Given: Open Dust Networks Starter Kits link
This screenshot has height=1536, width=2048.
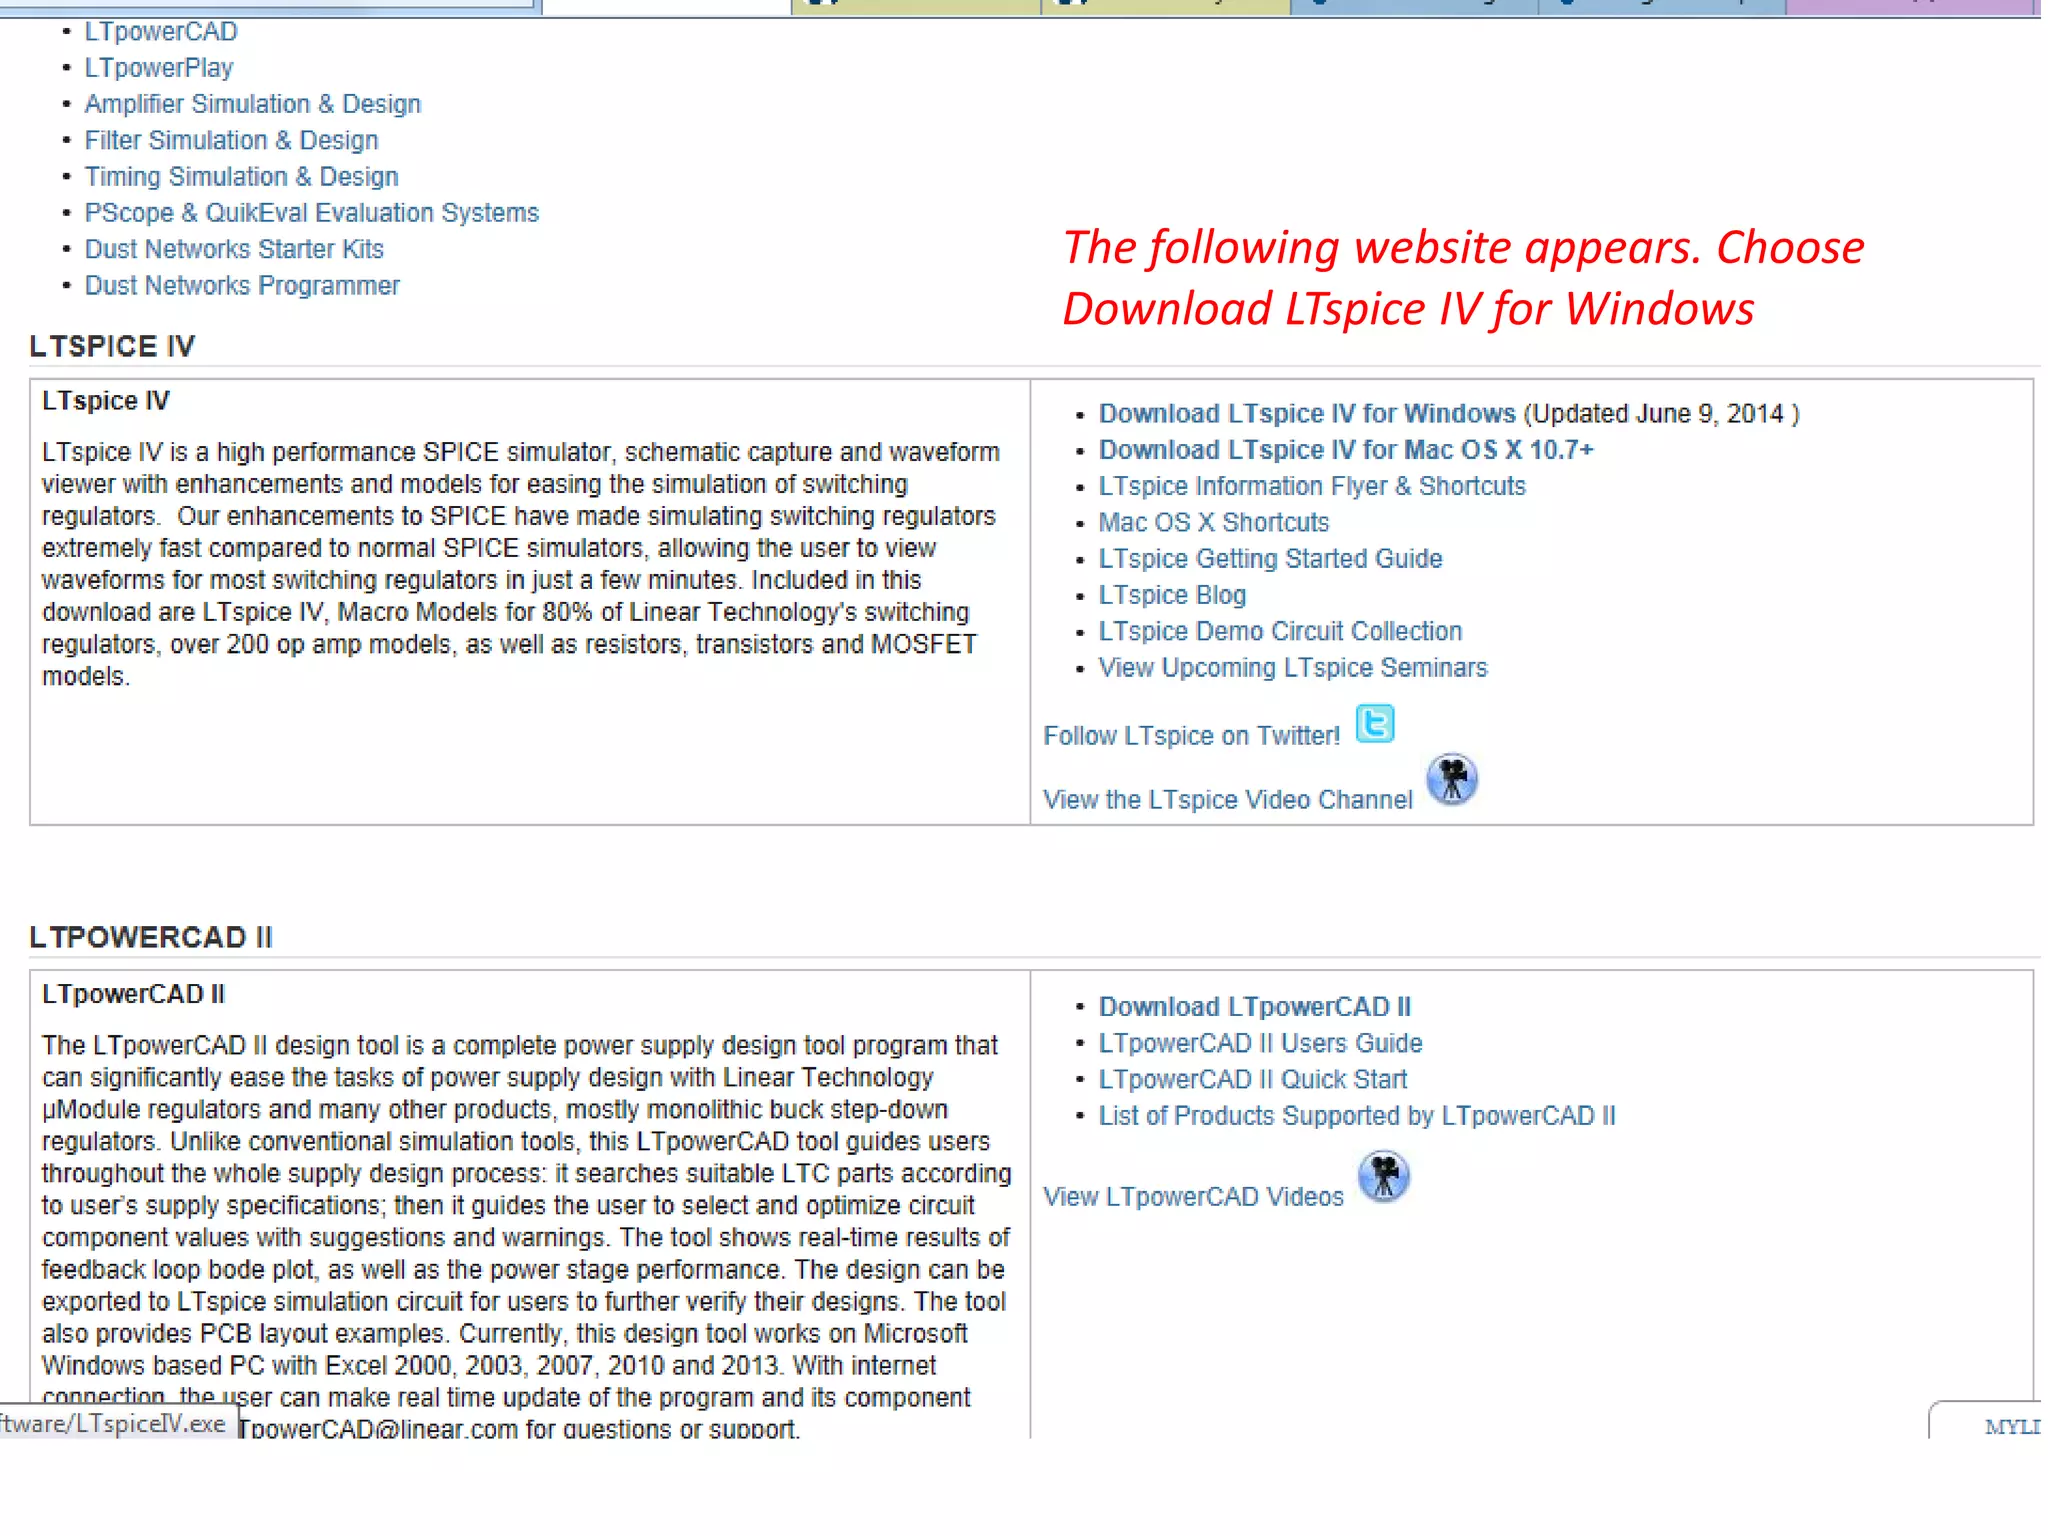Looking at the screenshot, I should point(234,249).
